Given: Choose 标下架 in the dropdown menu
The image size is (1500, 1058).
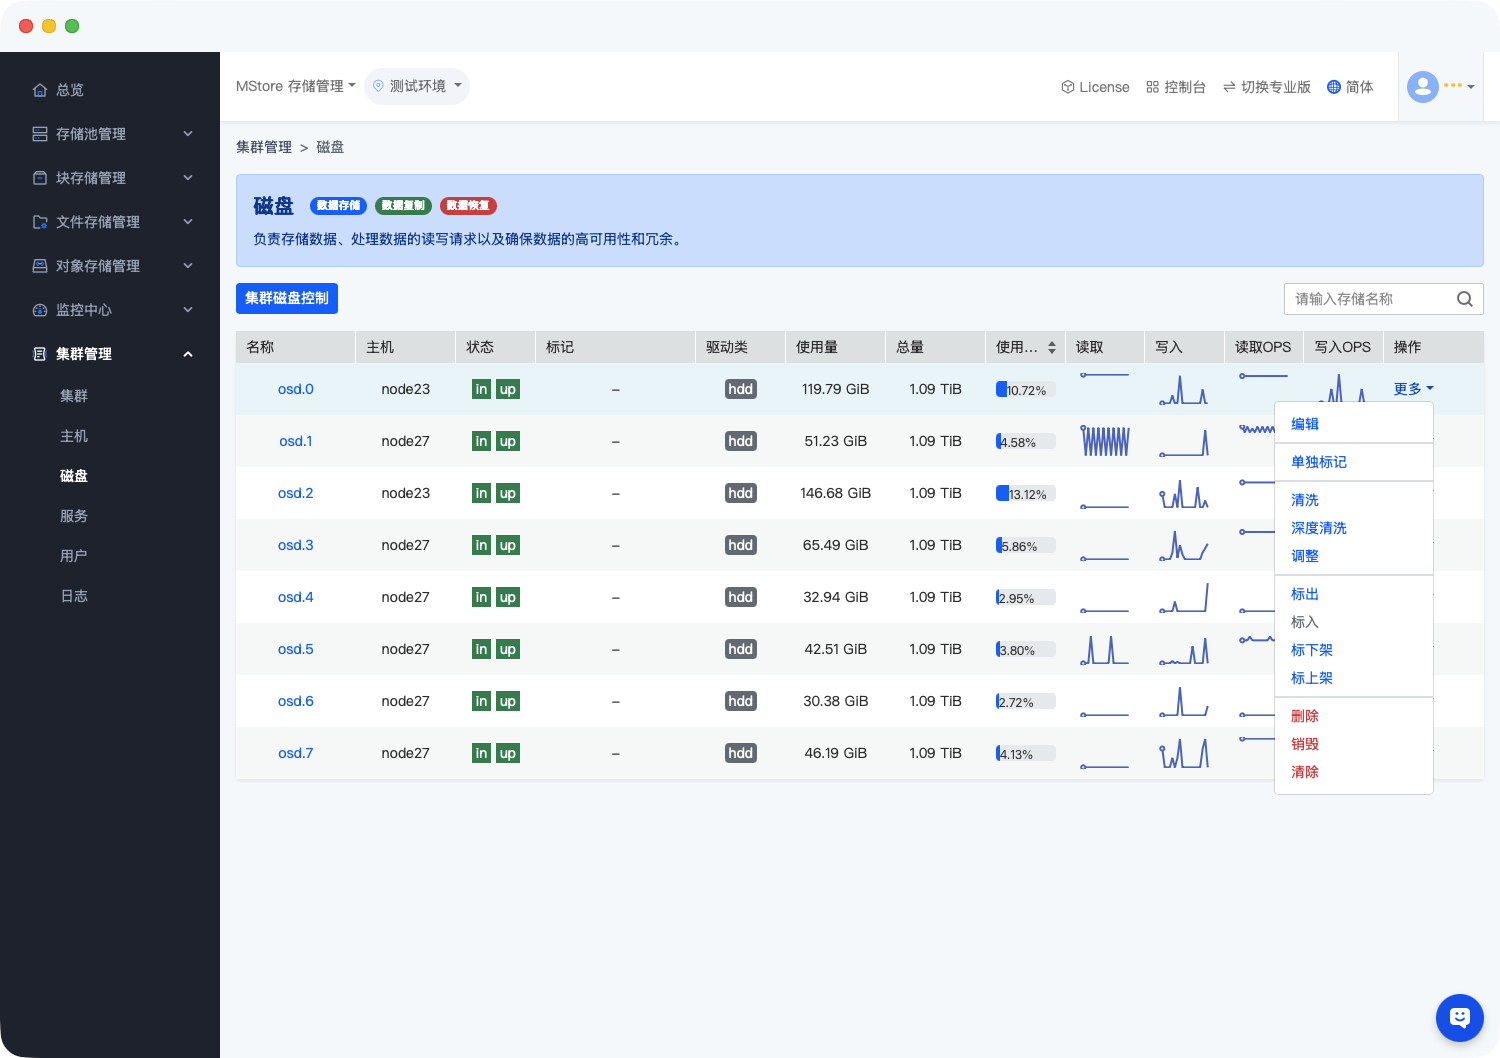Looking at the screenshot, I should click(x=1311, y=650).
